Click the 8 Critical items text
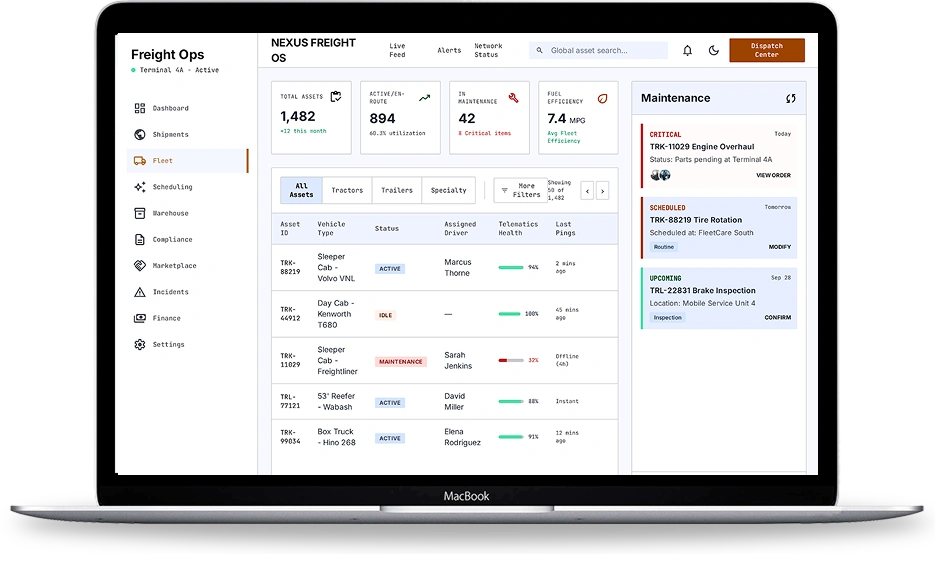 pyautogui.click(x=484, y=134)
